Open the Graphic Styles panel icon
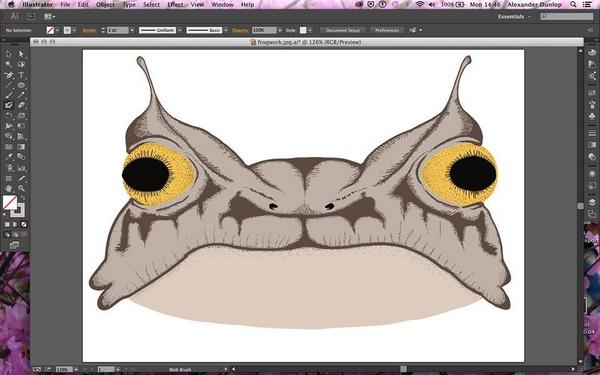 592,185
